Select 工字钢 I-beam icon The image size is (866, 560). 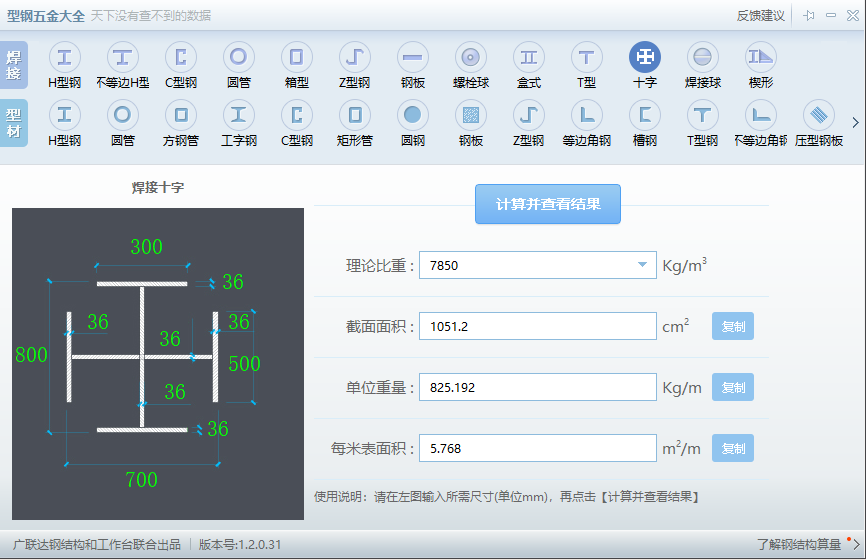(x=239, y=115)
